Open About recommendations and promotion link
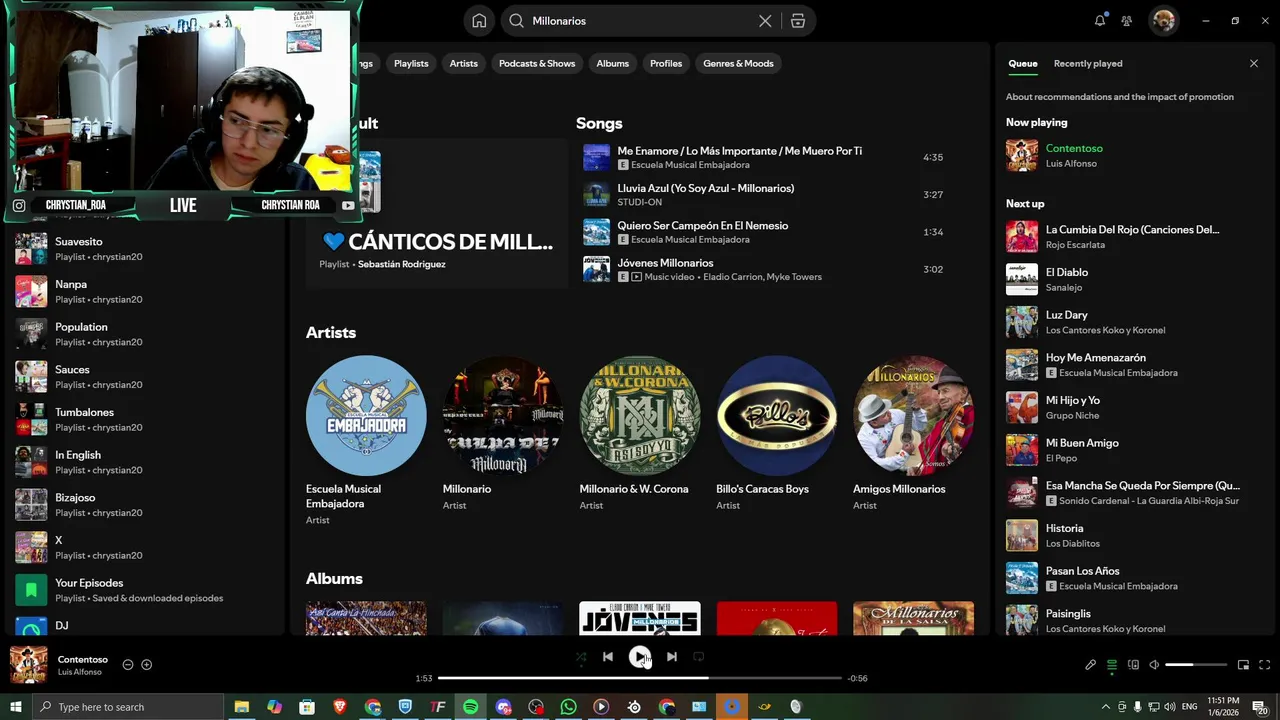 tap(1120, 97)
